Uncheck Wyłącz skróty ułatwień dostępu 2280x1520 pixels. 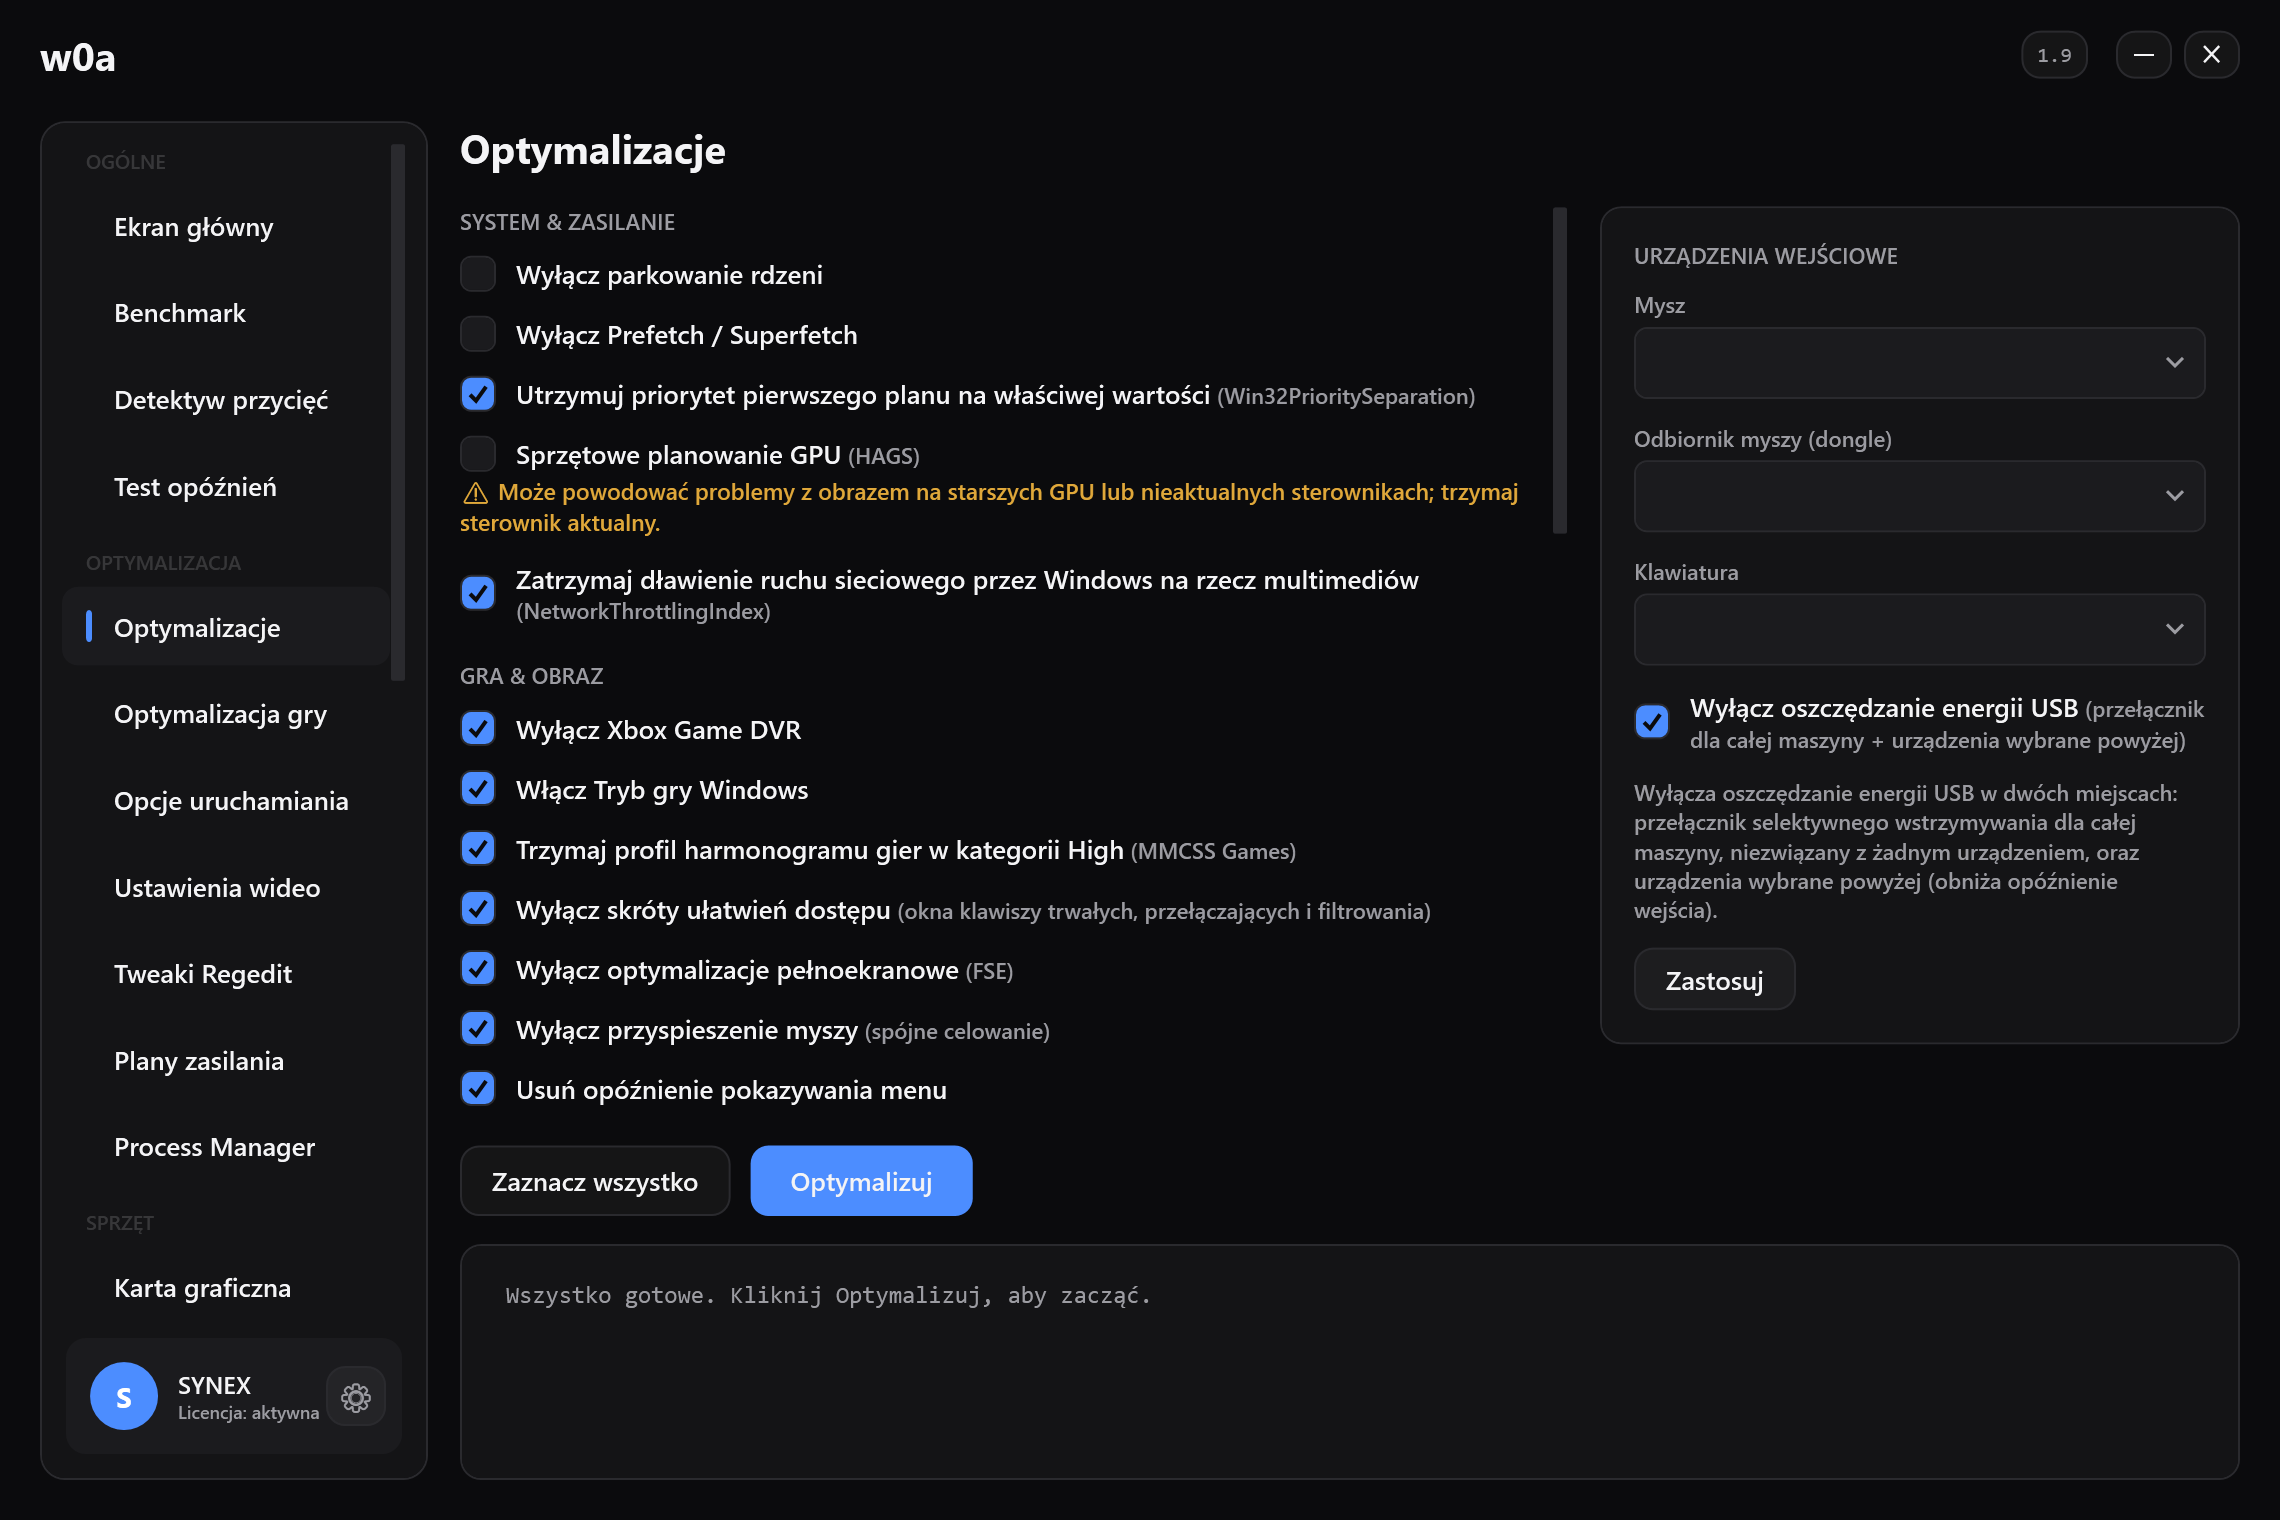tap(478, 909)
